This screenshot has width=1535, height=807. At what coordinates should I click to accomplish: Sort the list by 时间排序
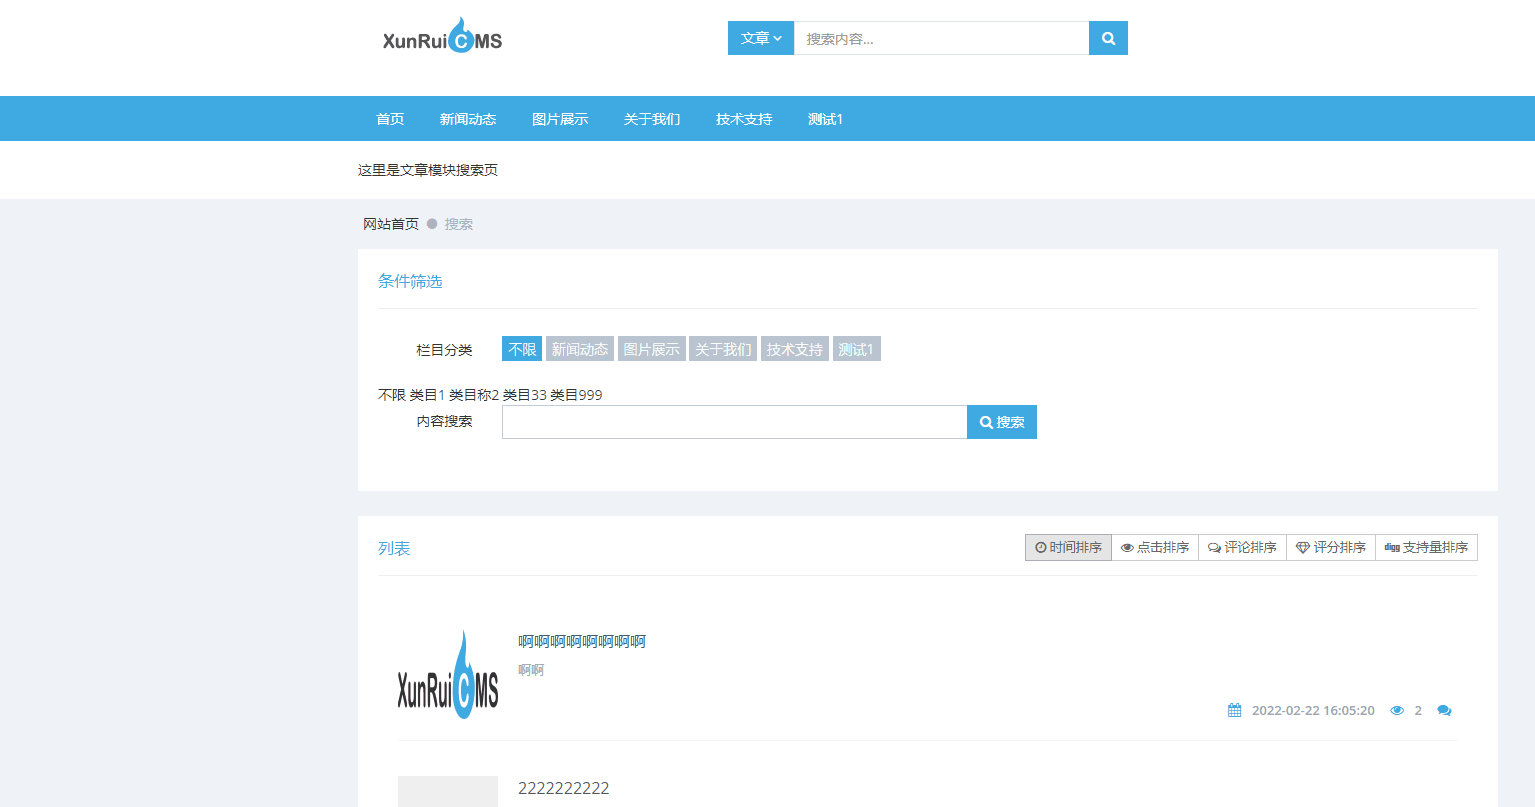(1068, 548)
